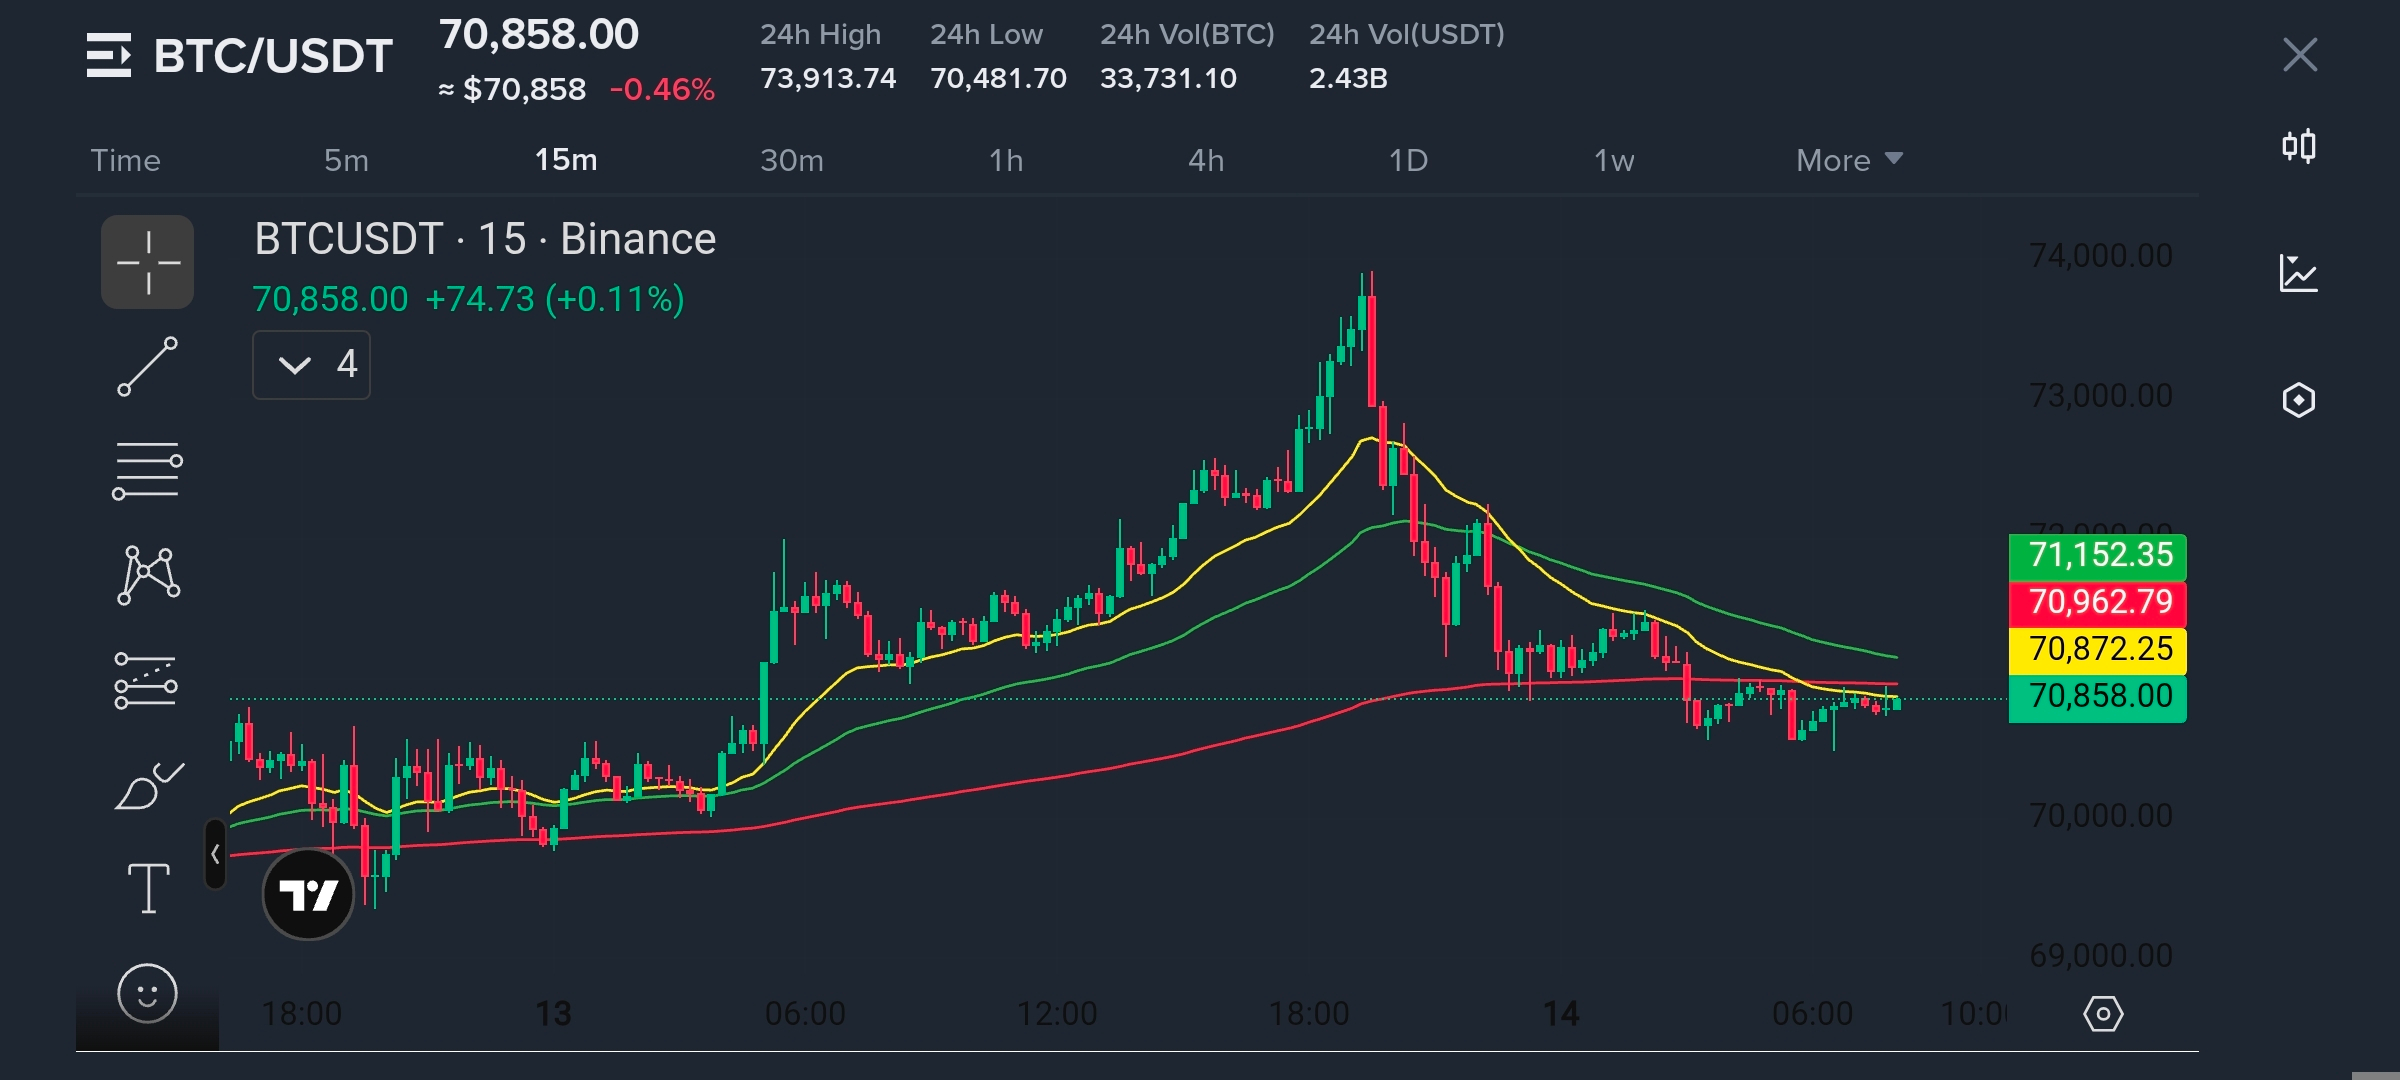Image resolution: width=2400 pixels, height=1080 pixels.
Task: Select the XABCD pattern tool
Action: click(x=148, y=575)
